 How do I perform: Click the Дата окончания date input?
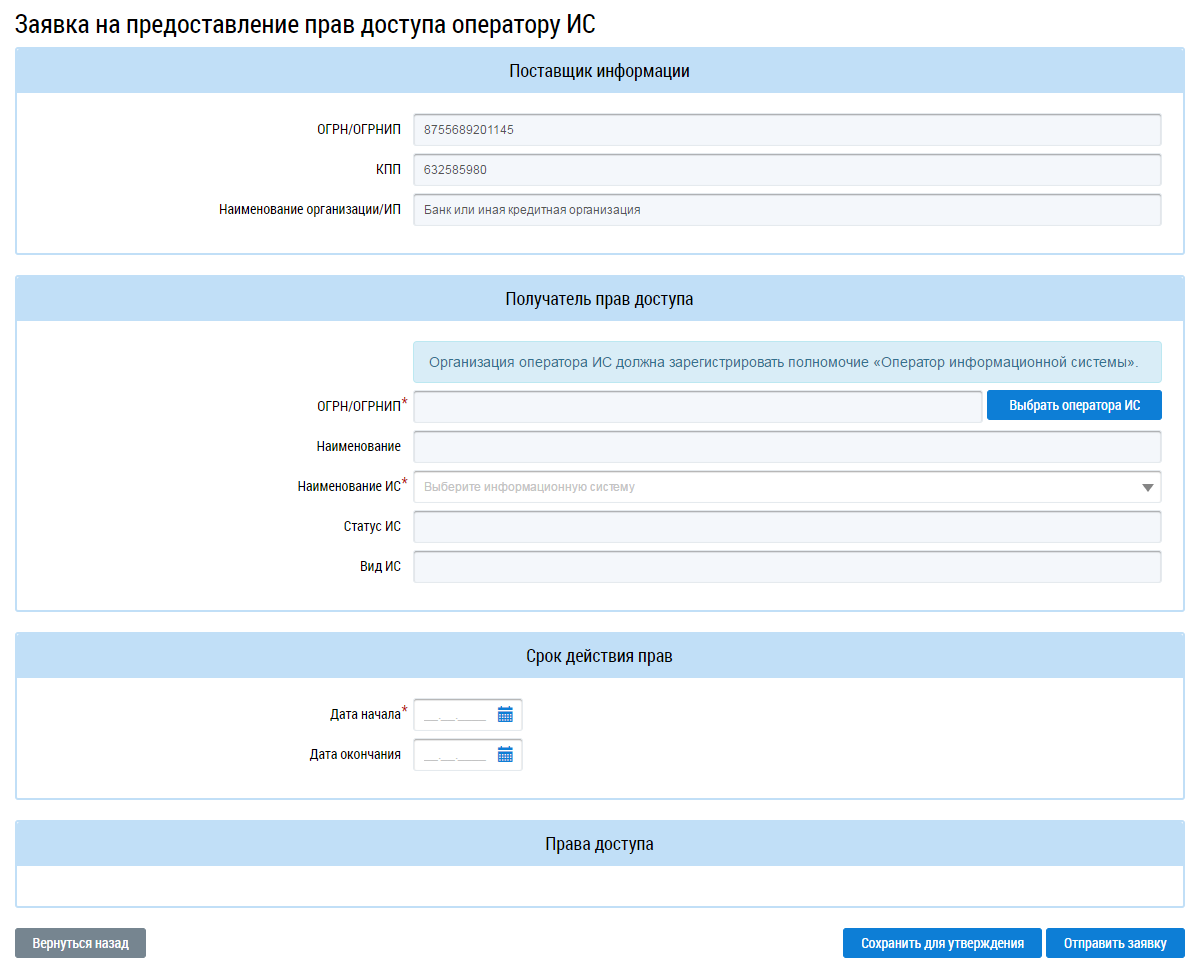click(455, 755)
